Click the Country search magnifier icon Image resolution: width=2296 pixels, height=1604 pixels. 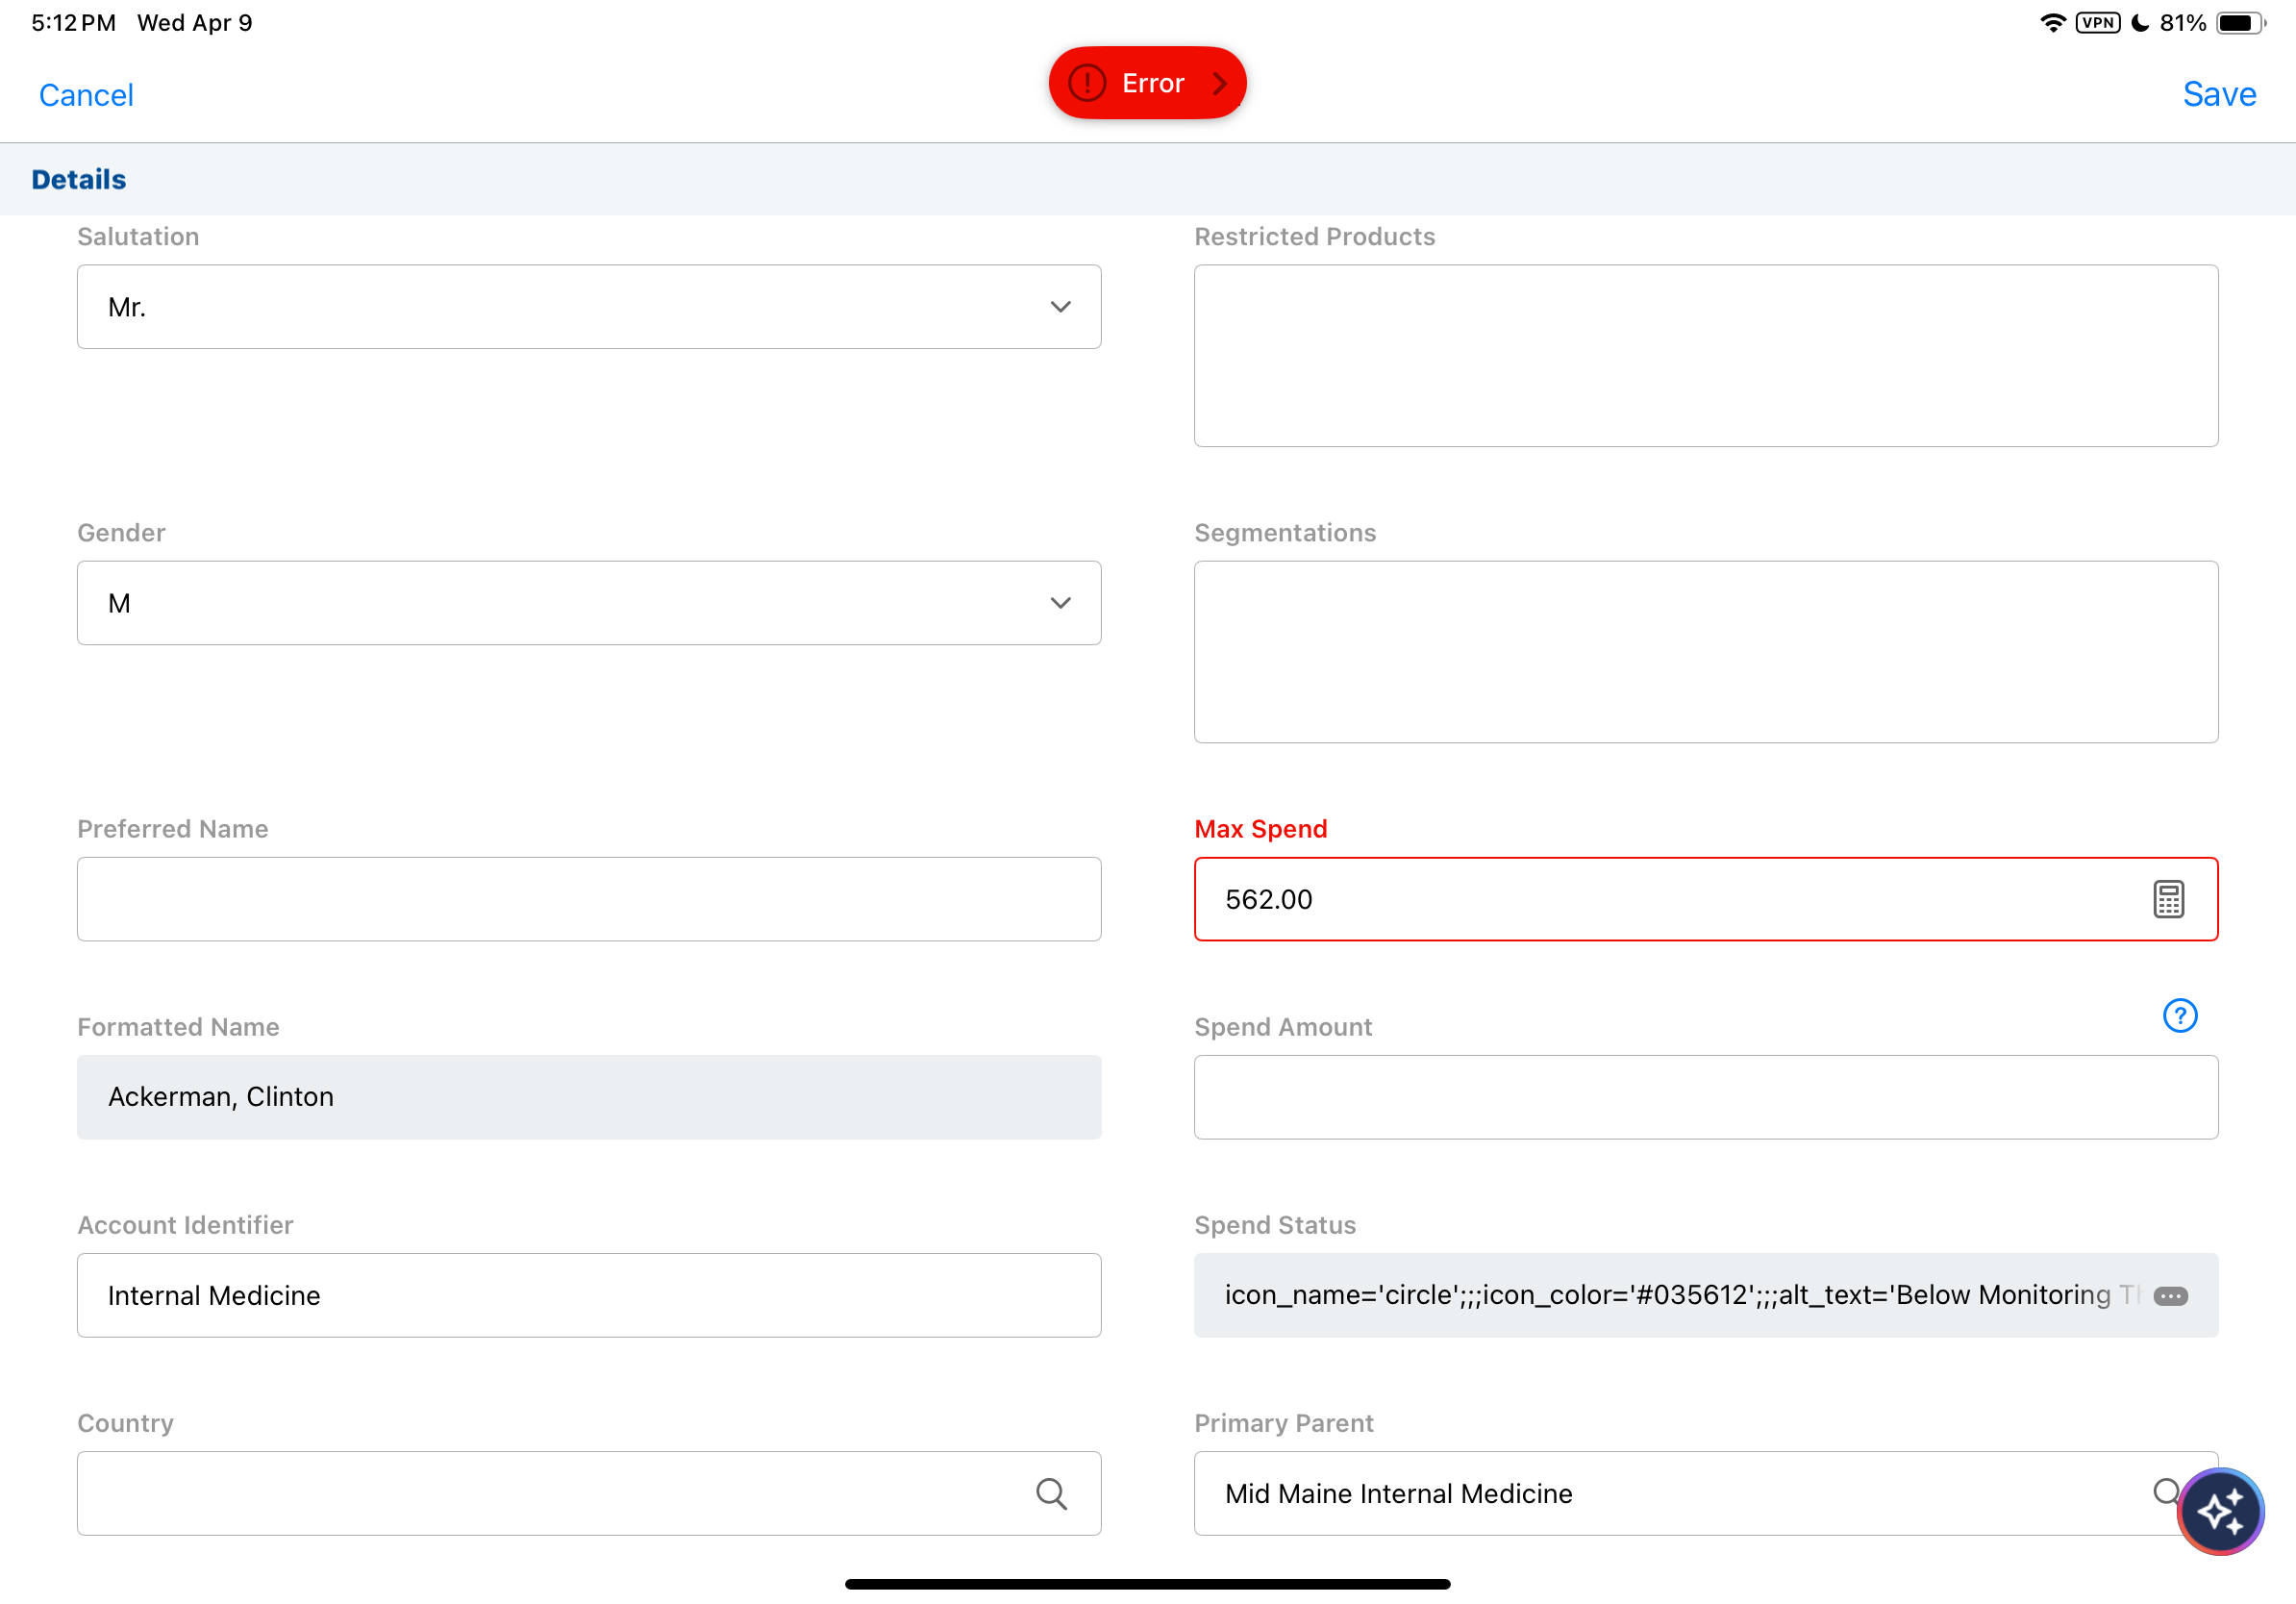(x=1051, y=1493)
